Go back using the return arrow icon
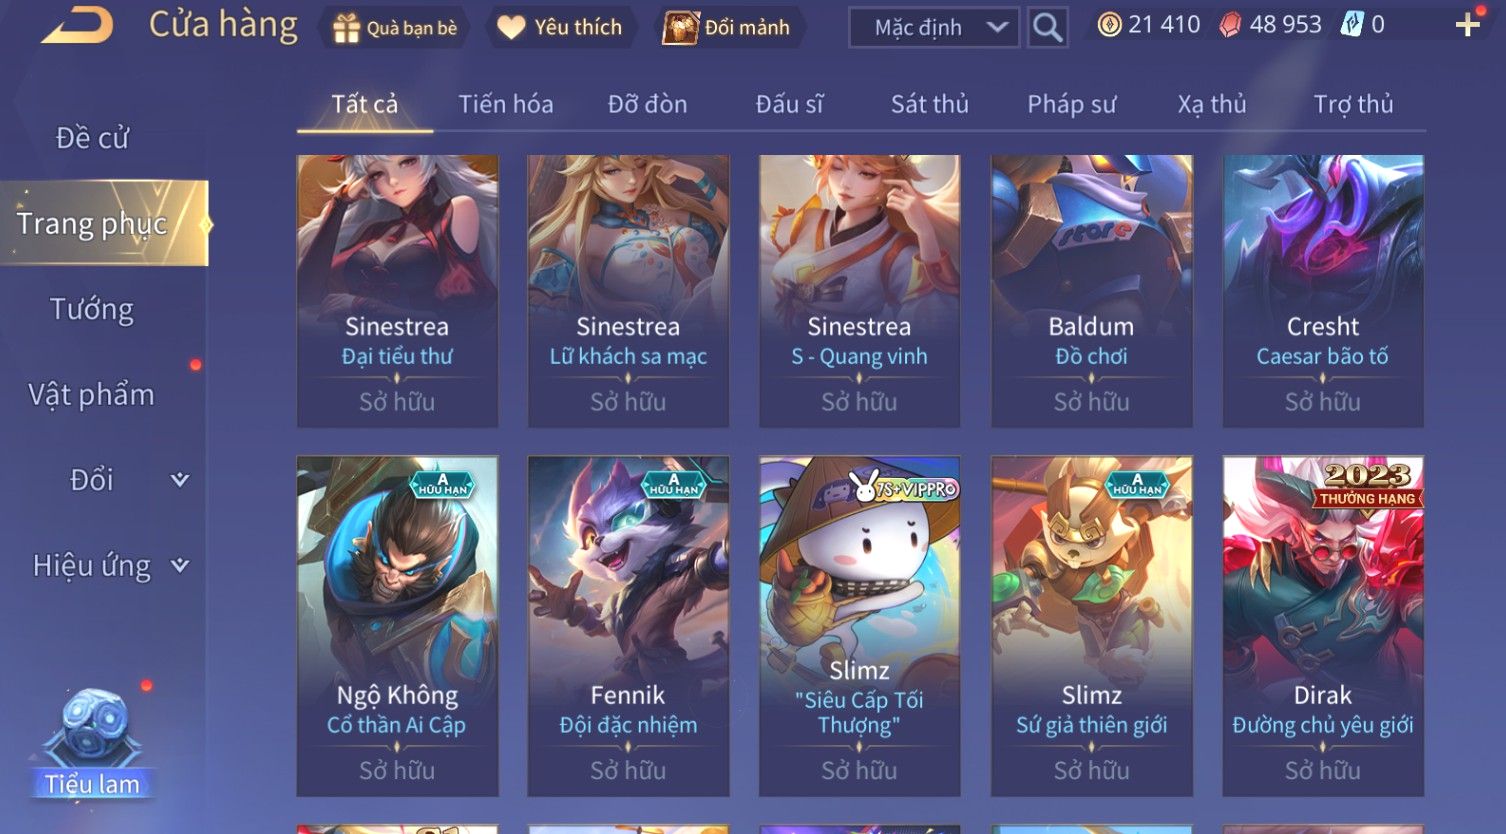 pos(77,25)
